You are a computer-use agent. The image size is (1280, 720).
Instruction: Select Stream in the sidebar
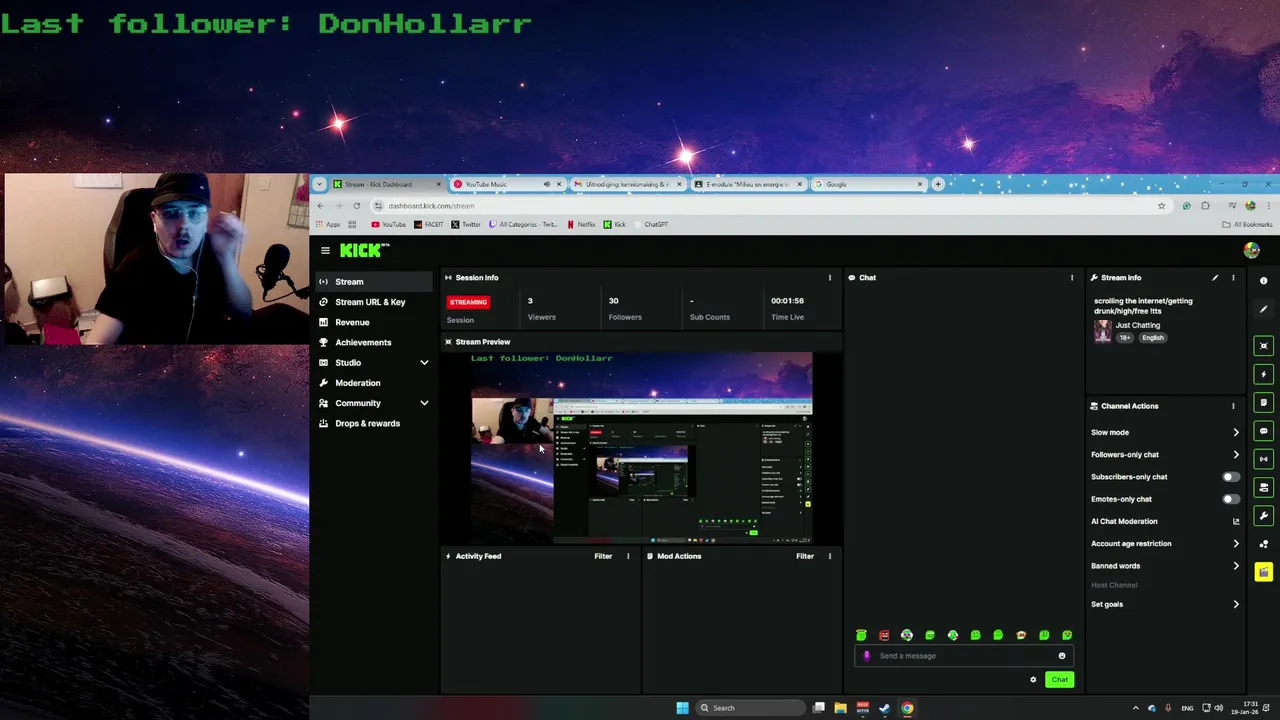coord(374,282)
